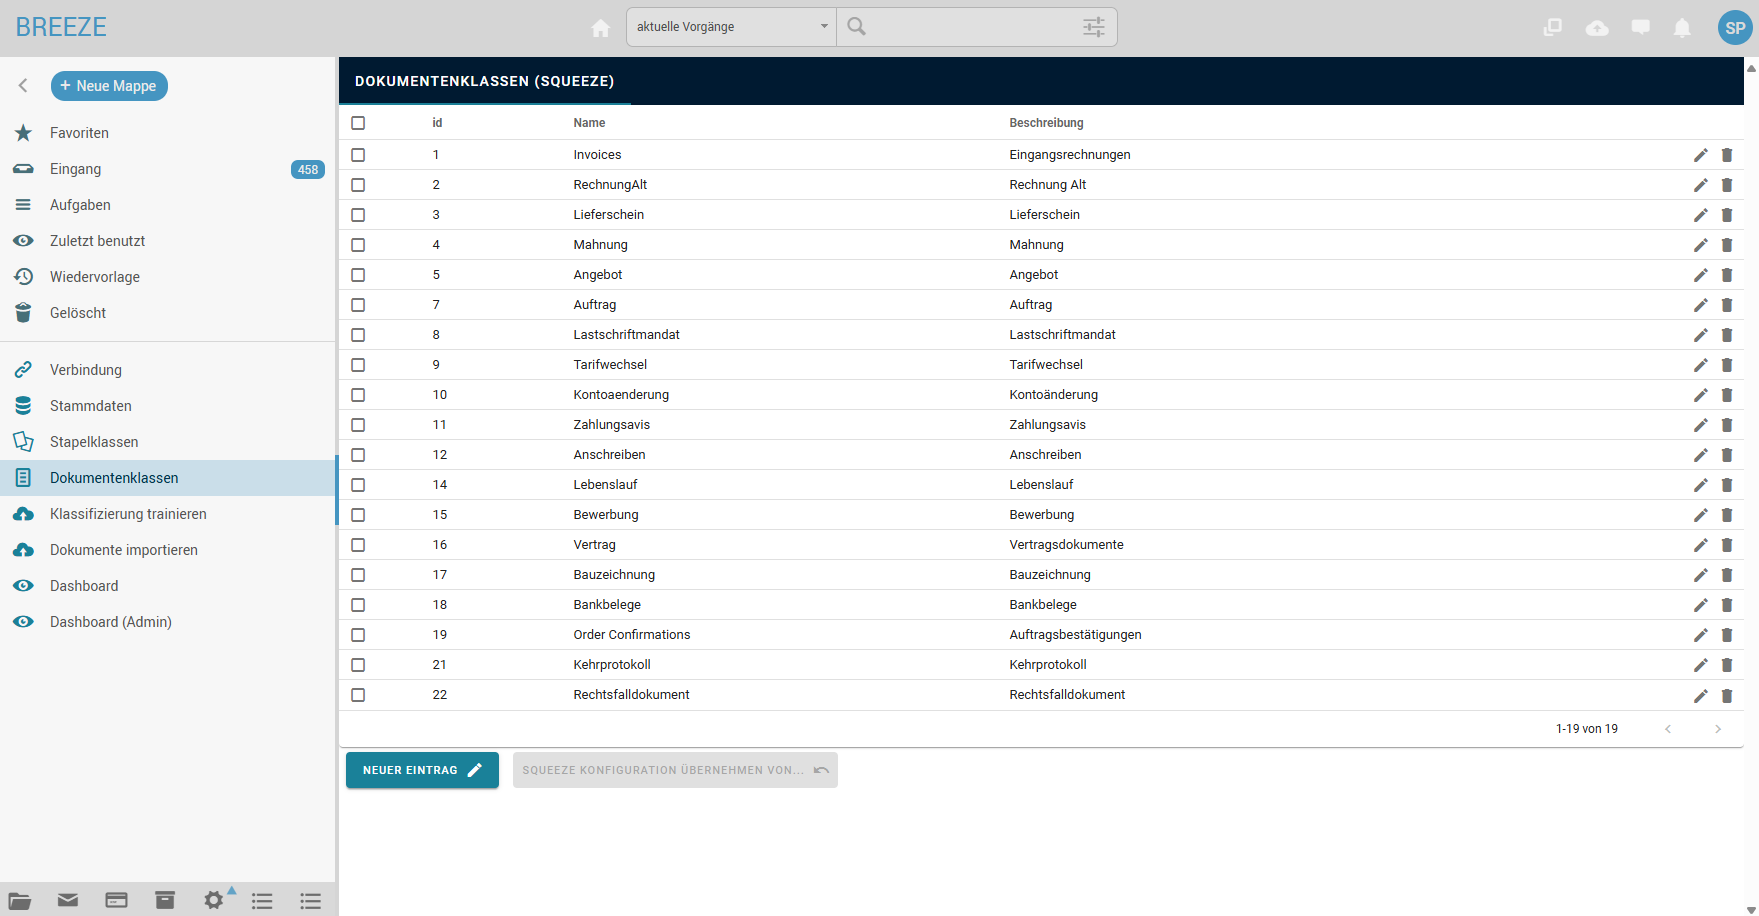Tick the Angebot row checkbox
Viewport: 1759px width, 916px height.
coord(358,275)
